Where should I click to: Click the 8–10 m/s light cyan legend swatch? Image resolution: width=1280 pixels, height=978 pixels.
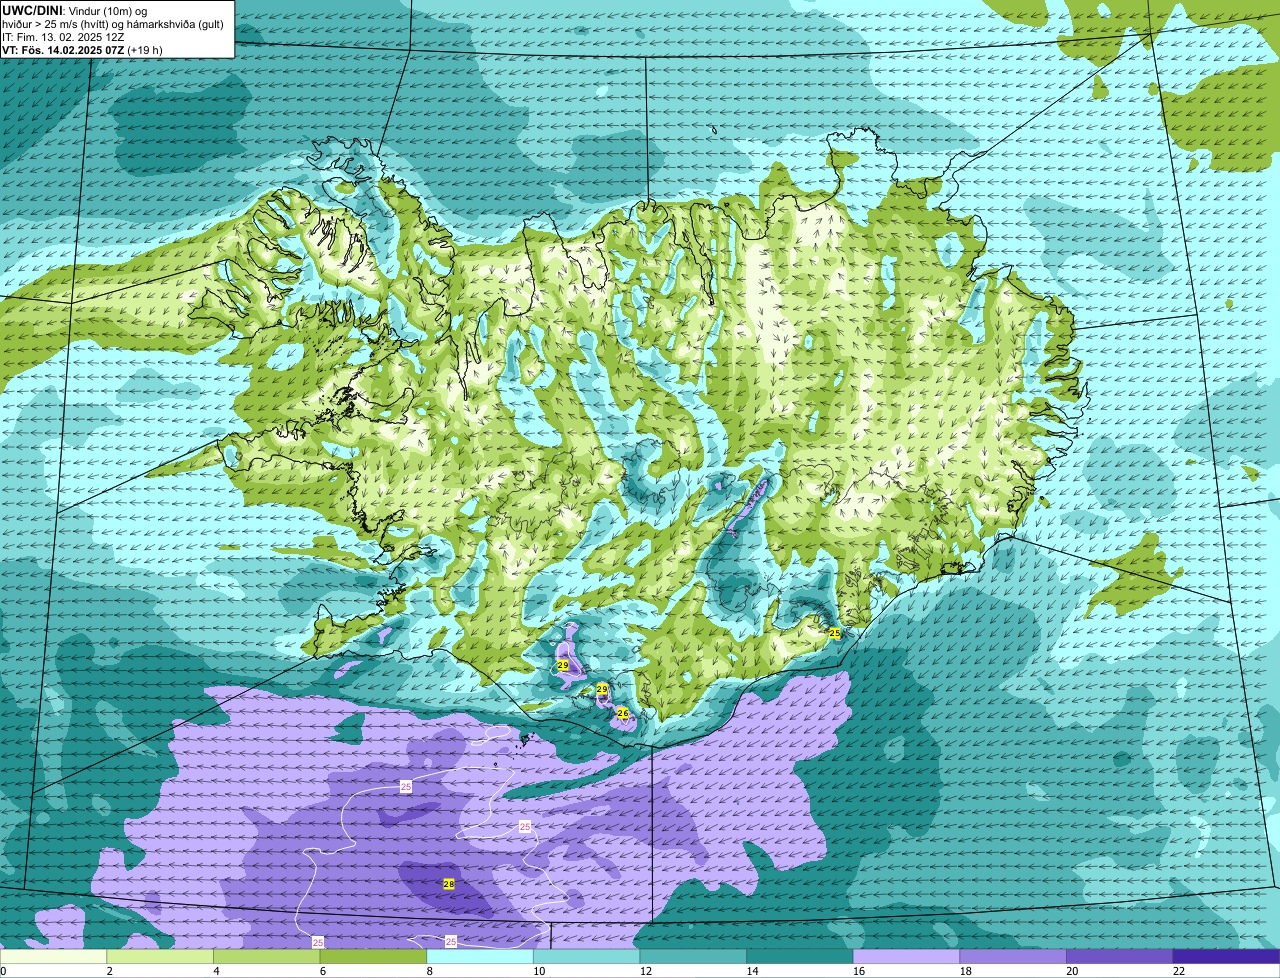coord(480,957)
